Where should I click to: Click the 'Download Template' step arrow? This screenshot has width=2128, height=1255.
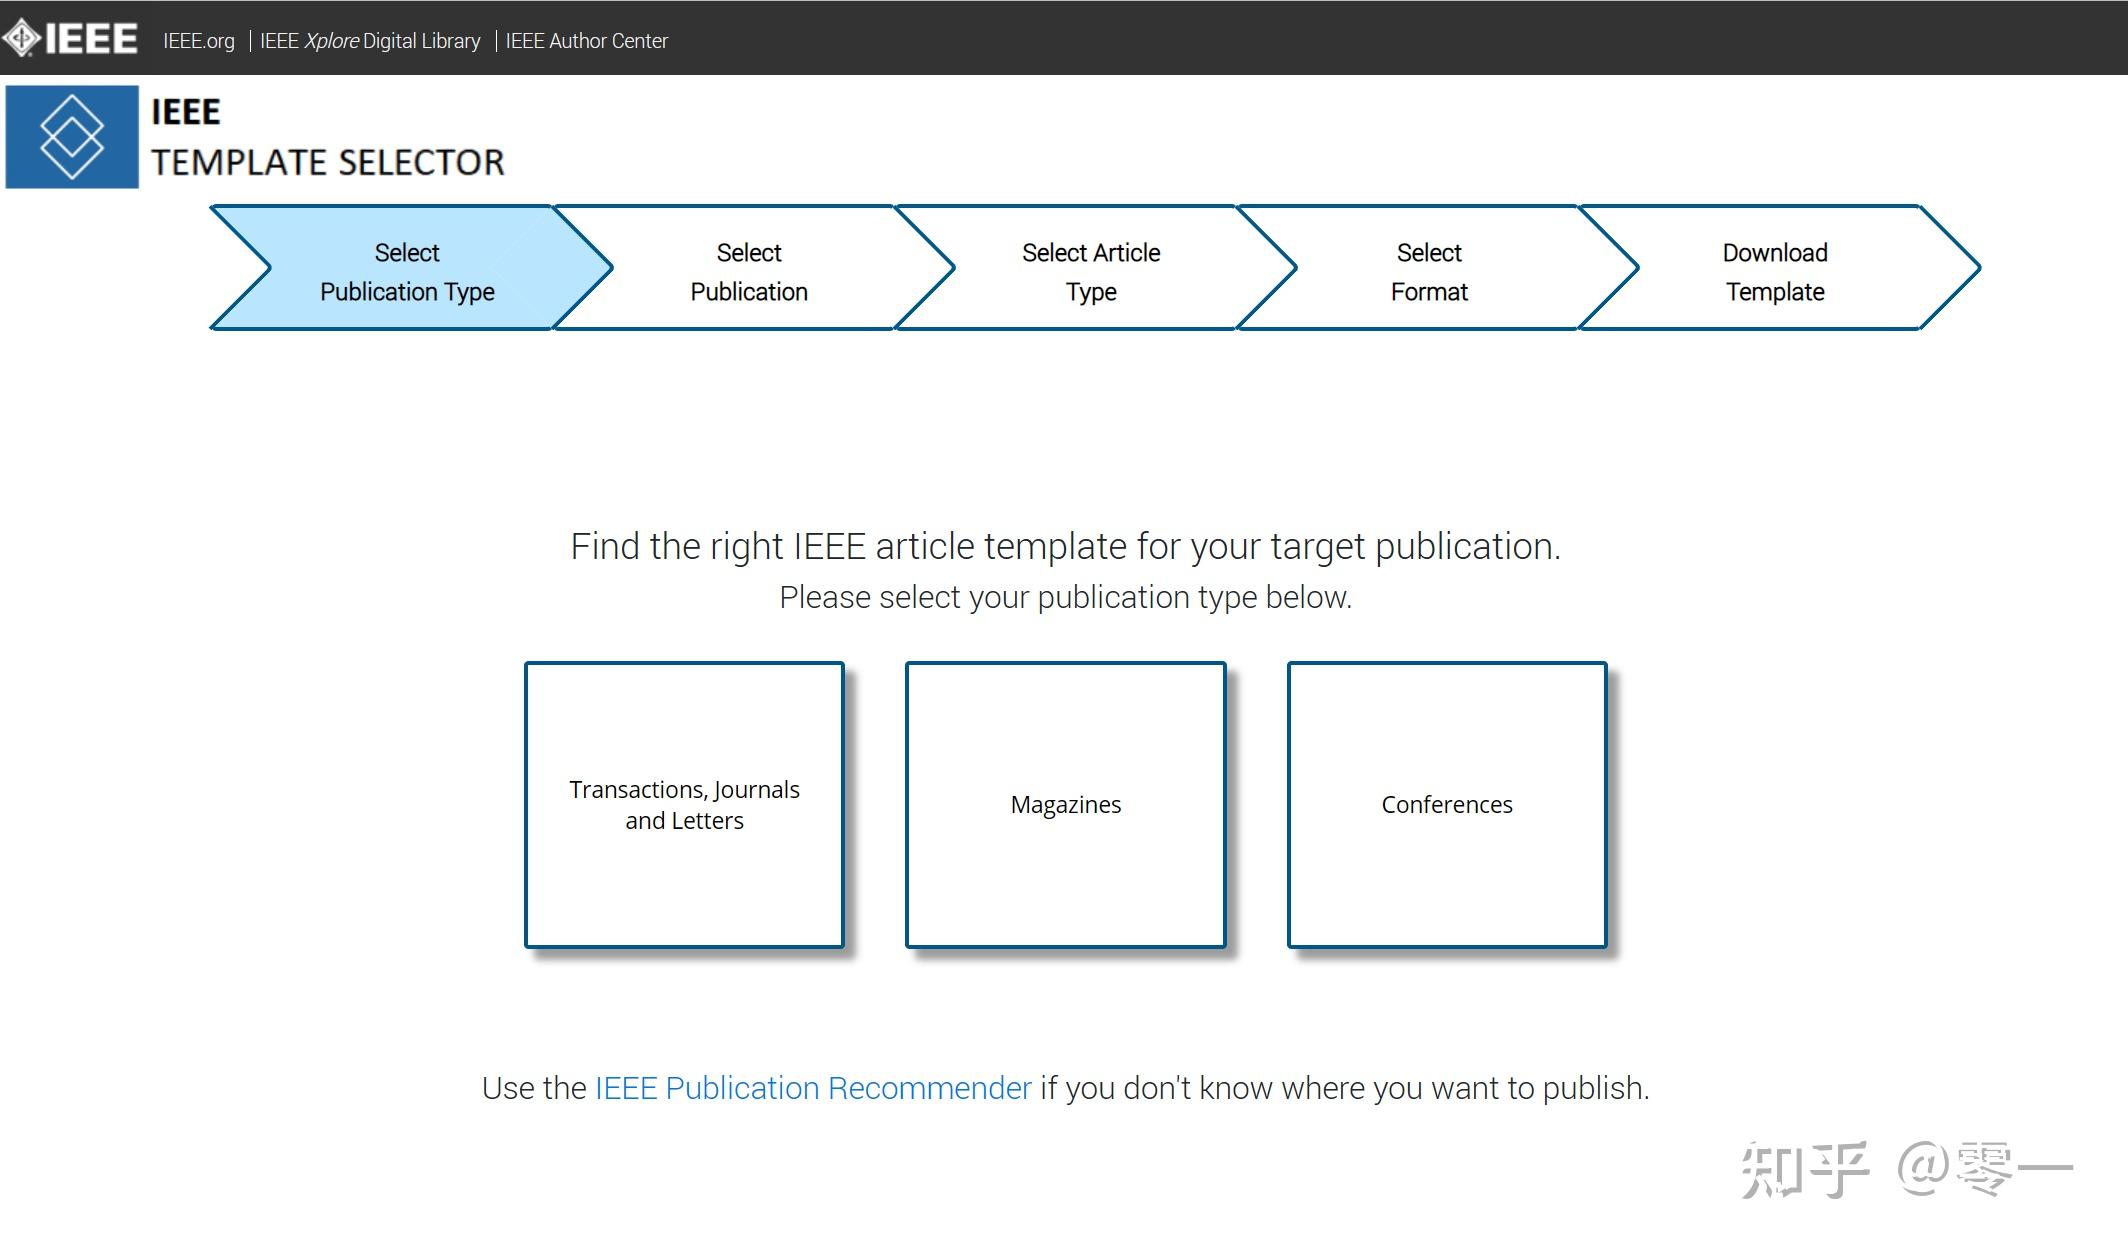tap(1775, 271)
